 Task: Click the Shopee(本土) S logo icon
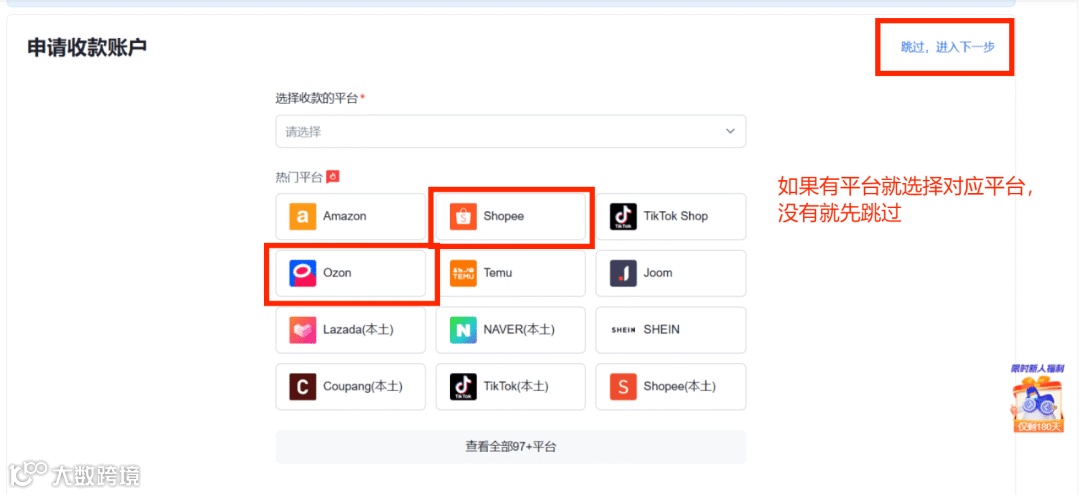coord(623,387)
